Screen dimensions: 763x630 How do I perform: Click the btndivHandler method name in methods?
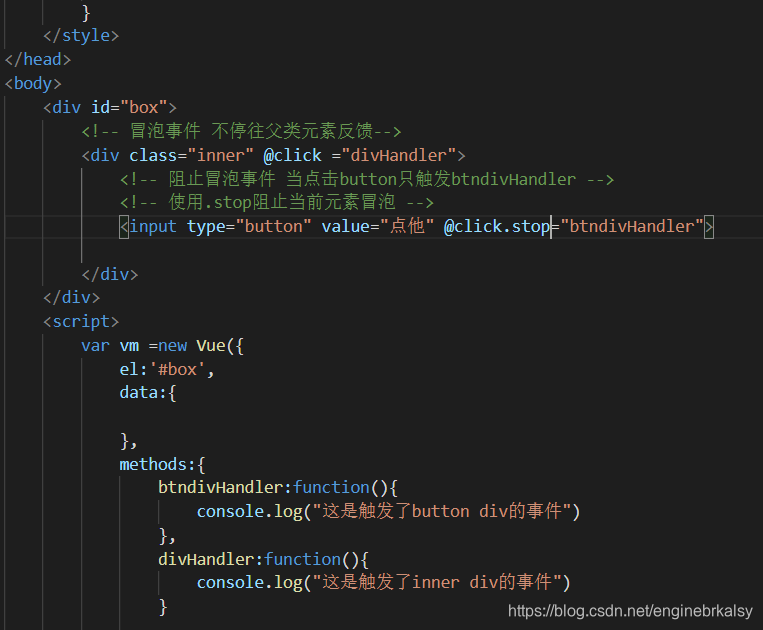pos(220,487)
